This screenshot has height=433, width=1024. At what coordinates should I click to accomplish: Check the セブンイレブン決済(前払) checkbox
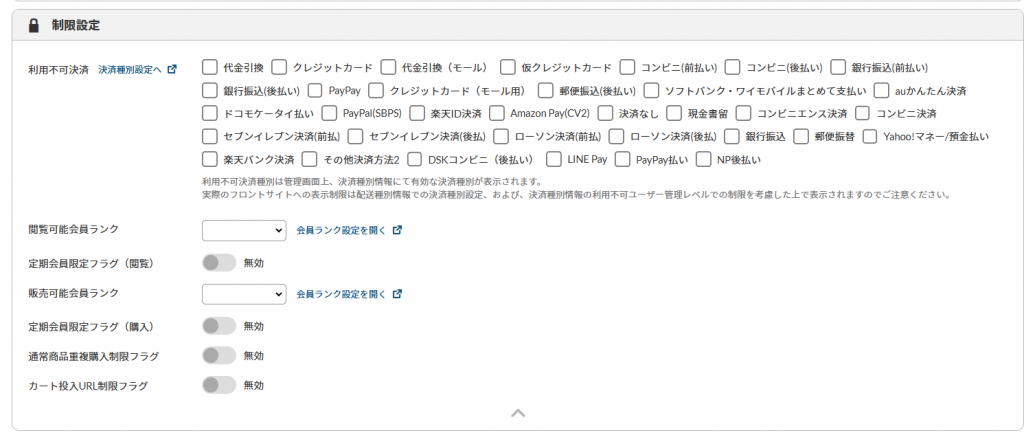[x=209, y=136]
